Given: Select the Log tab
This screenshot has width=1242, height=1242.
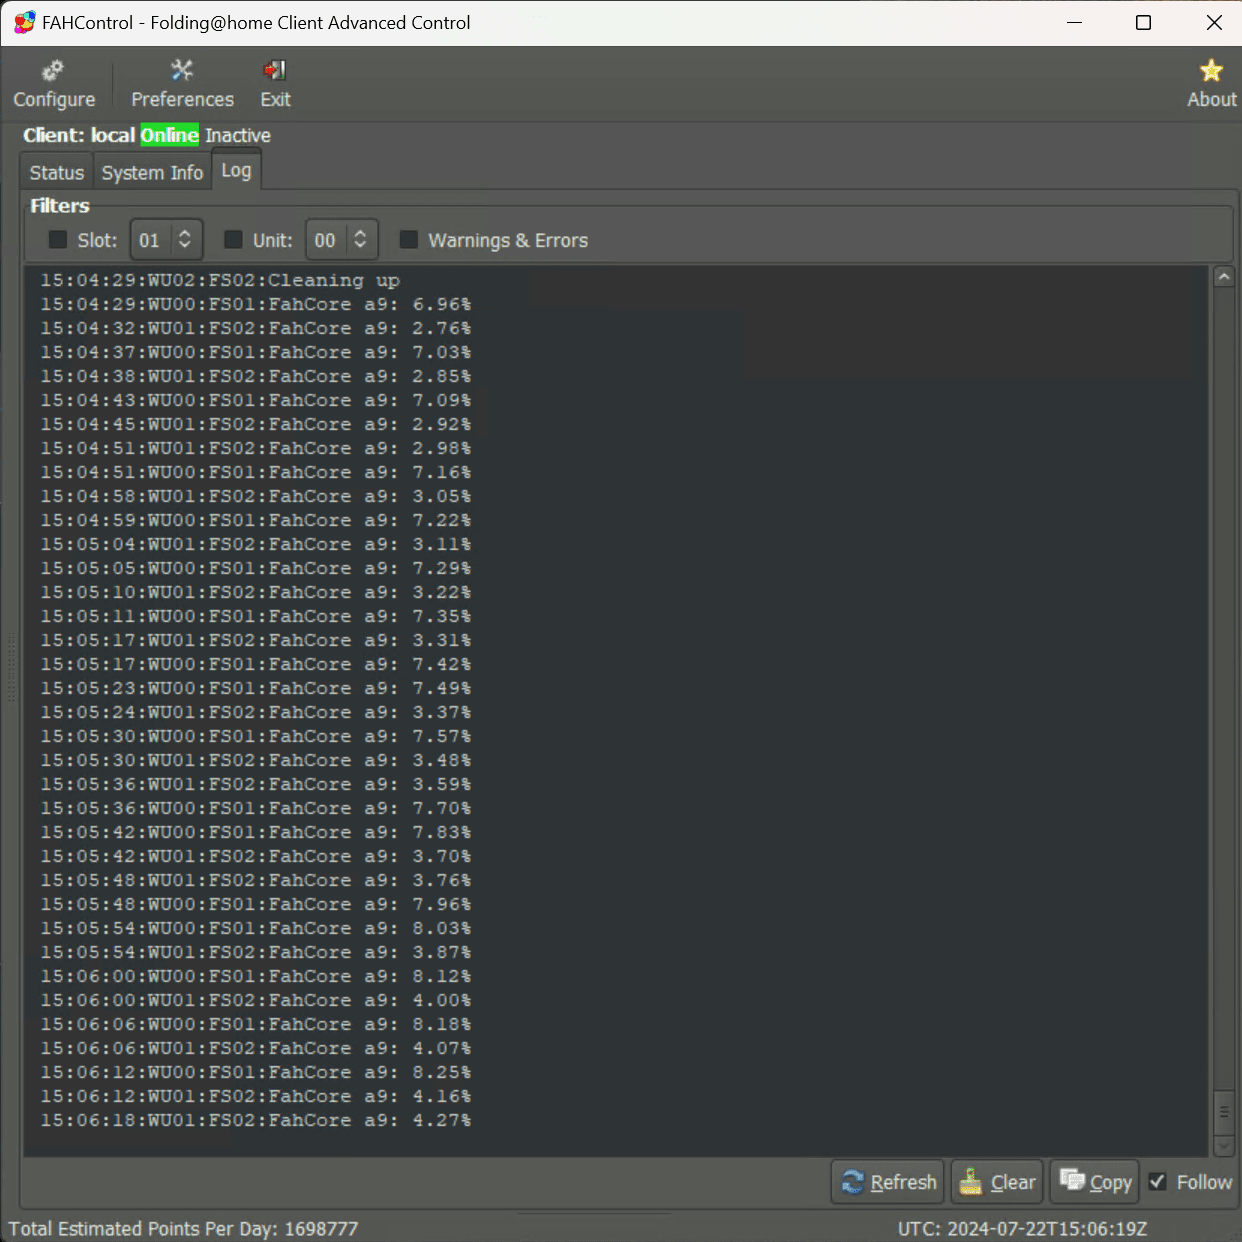Looking at the screenshot, I should (x=236, y=170).
